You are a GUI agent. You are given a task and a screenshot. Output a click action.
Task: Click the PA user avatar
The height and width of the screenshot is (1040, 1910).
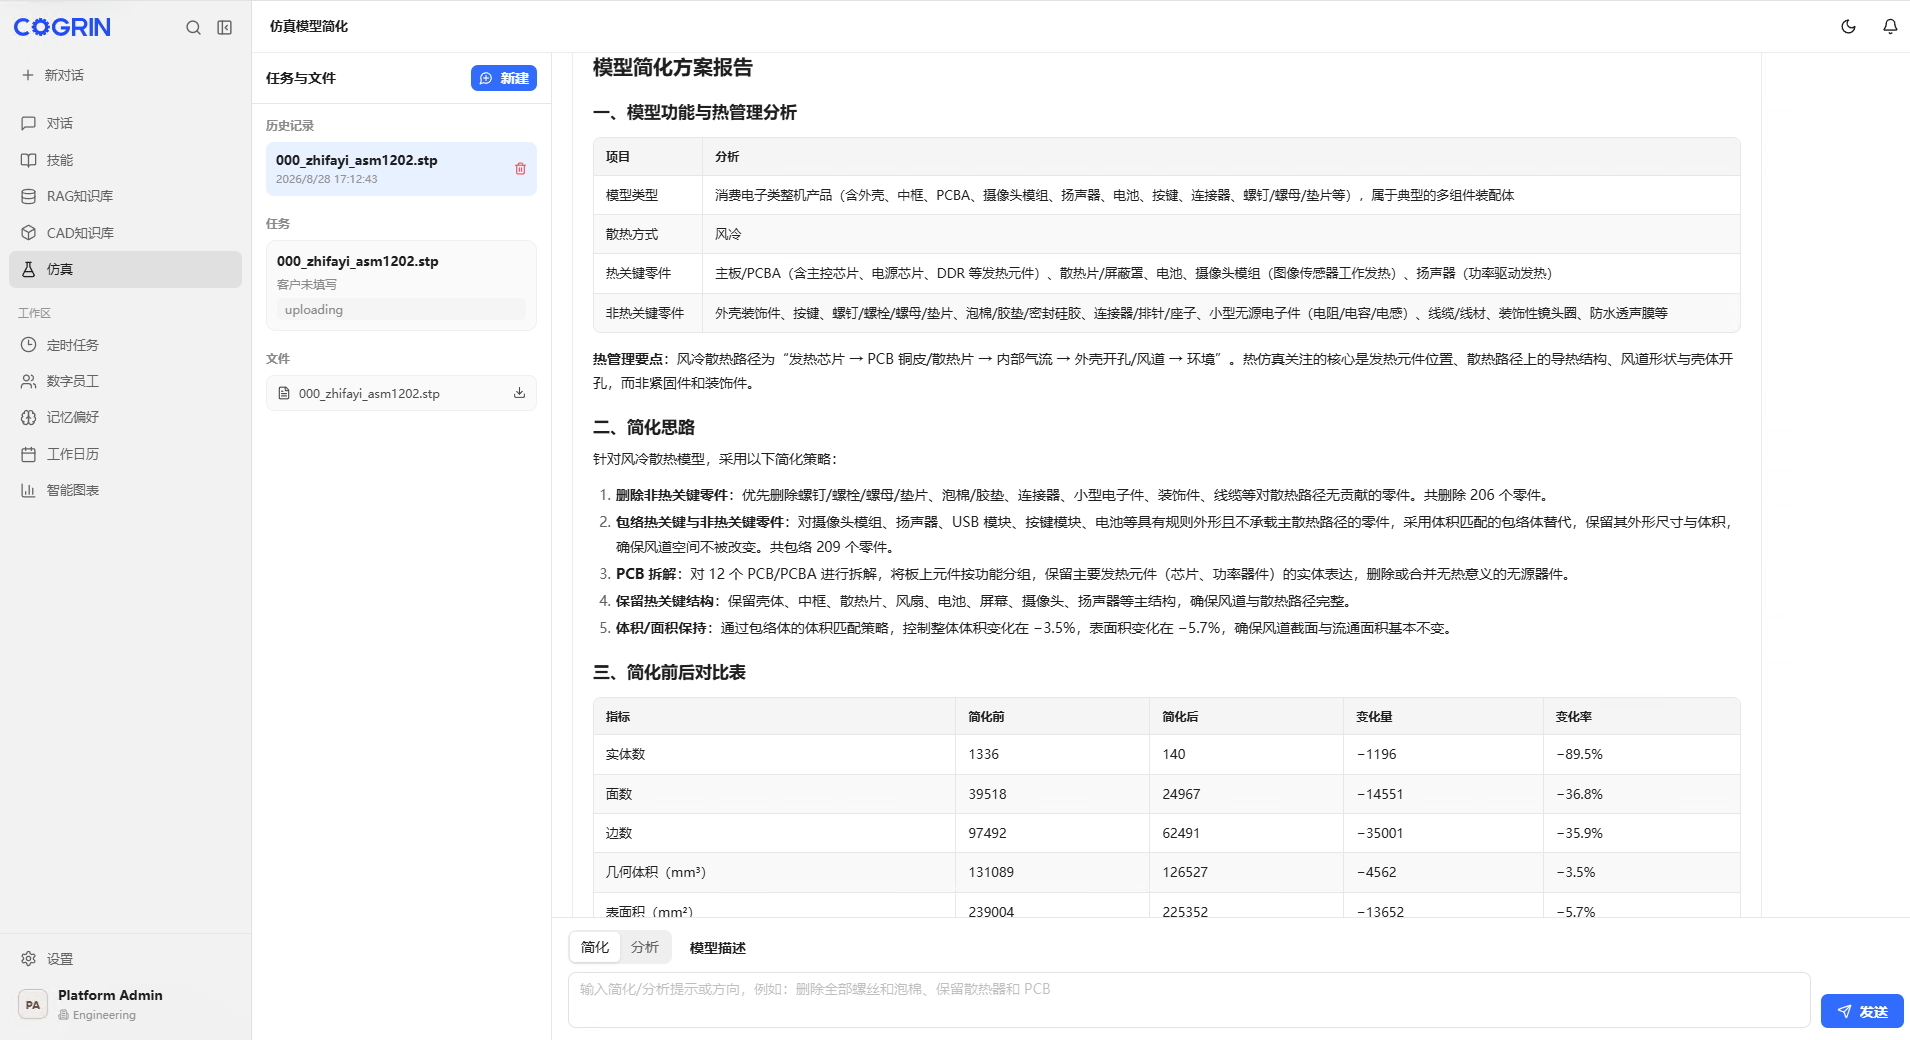33,1005
